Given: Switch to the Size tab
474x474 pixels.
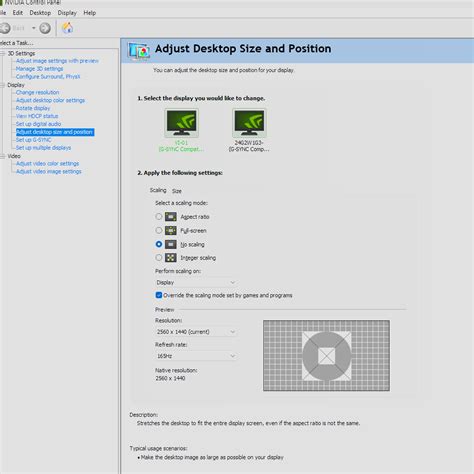Looking at the screenshot, I should click(177, 191).
